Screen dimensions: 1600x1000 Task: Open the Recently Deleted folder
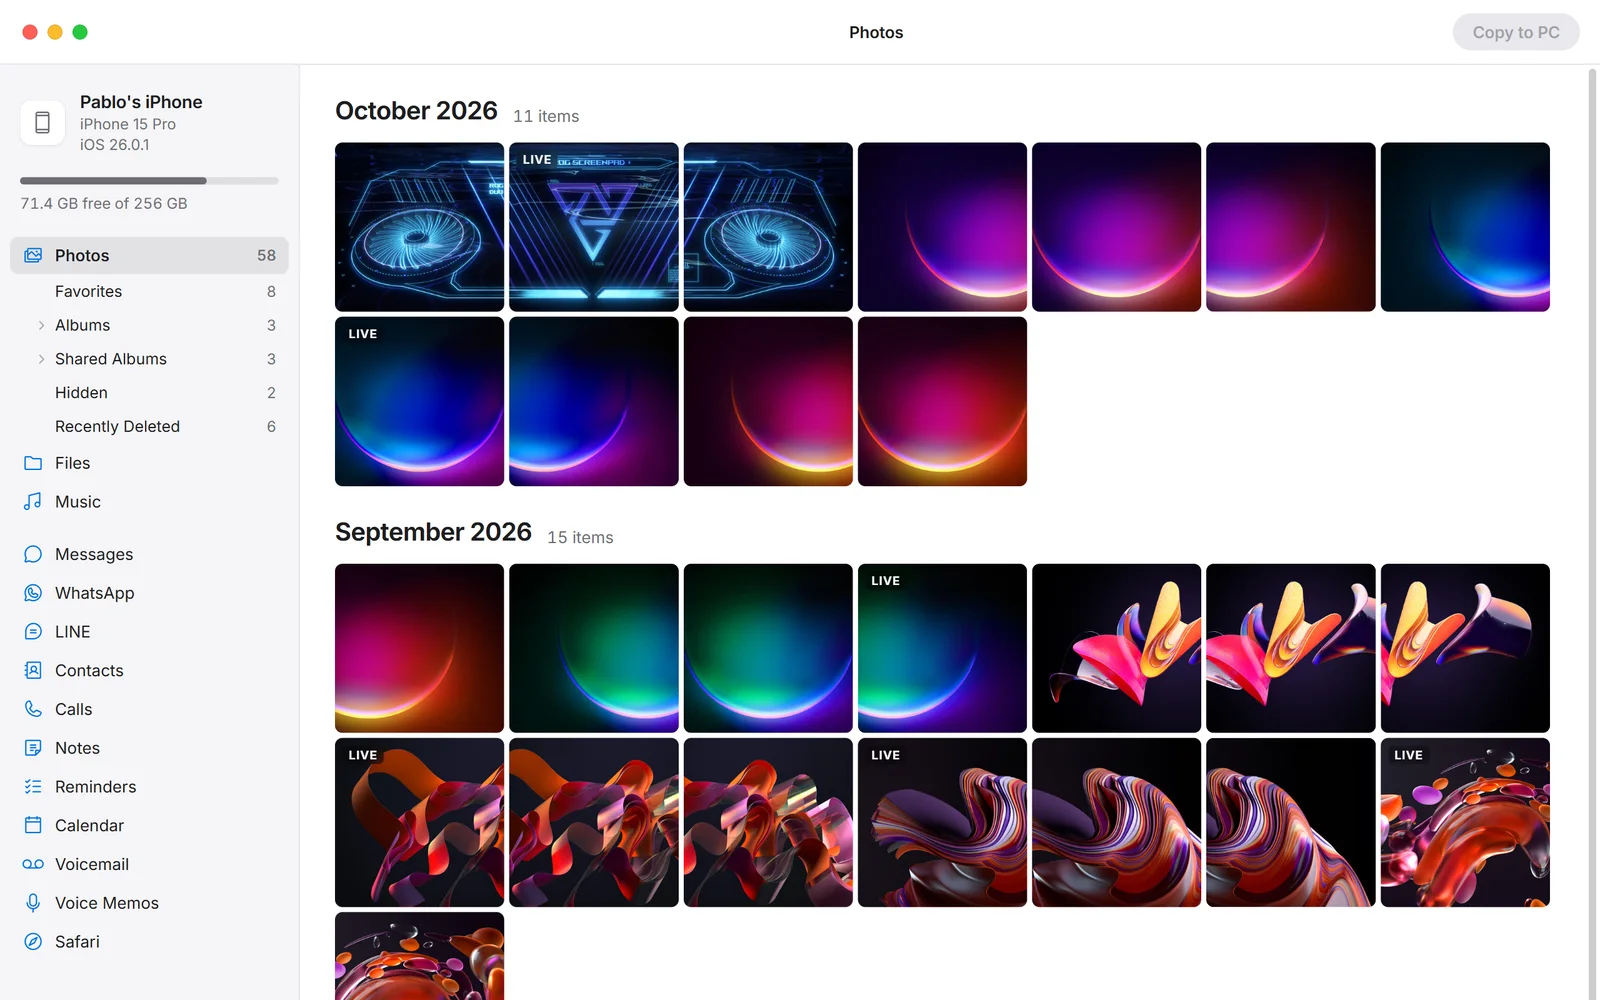[x=149, y=426]
